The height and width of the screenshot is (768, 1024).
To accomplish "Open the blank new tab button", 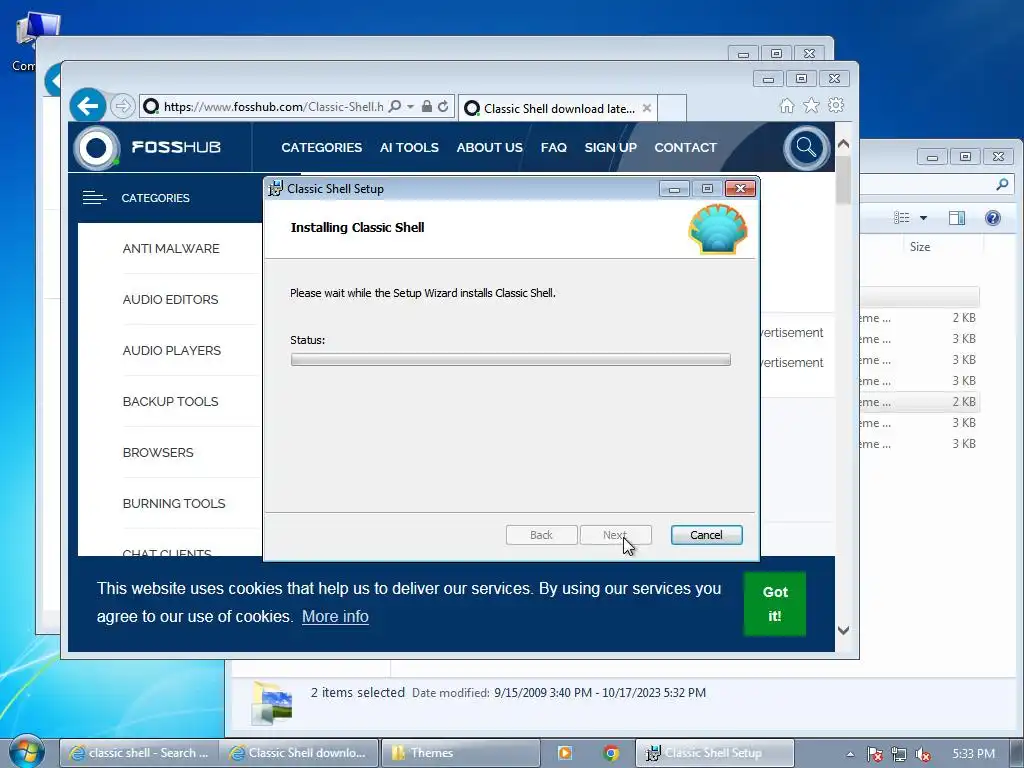I will [671, 108].
